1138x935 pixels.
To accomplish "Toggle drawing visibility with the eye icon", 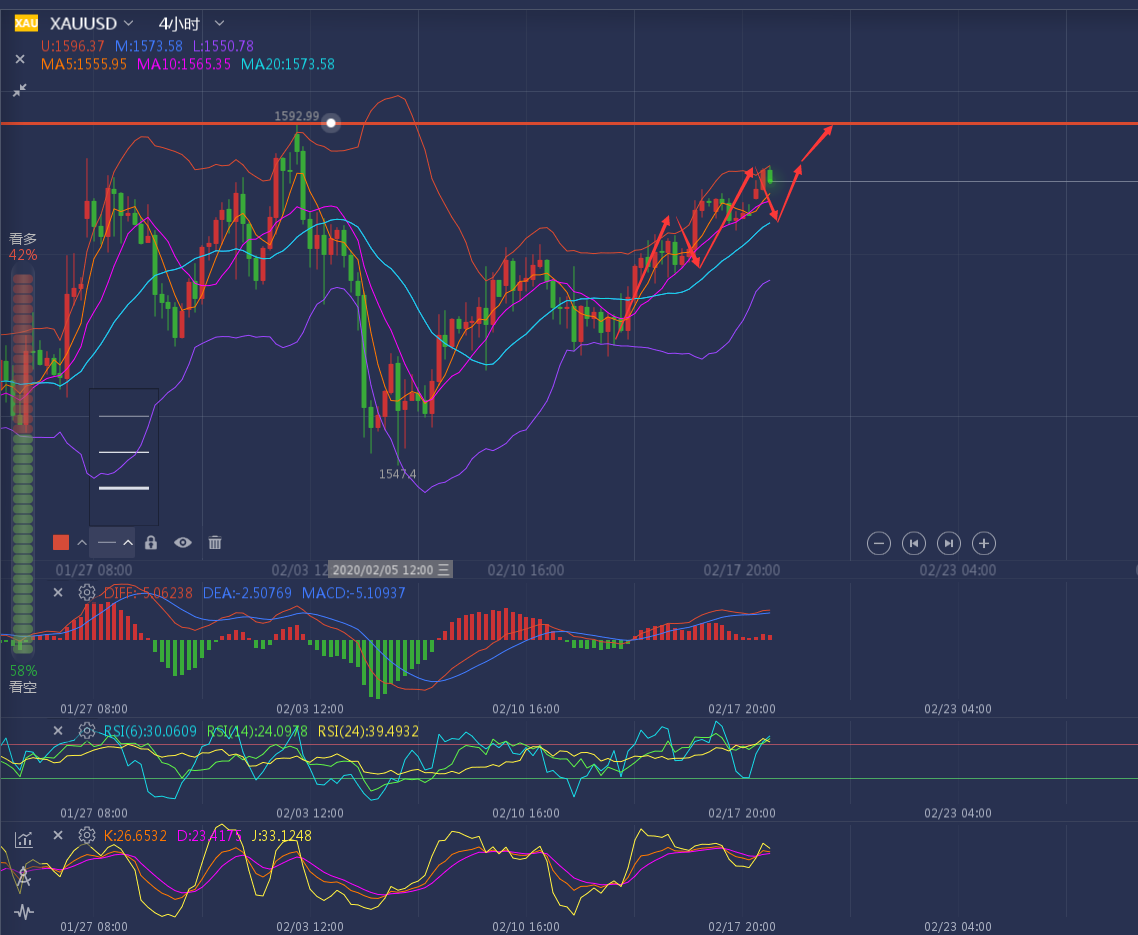I will [183, 542].
